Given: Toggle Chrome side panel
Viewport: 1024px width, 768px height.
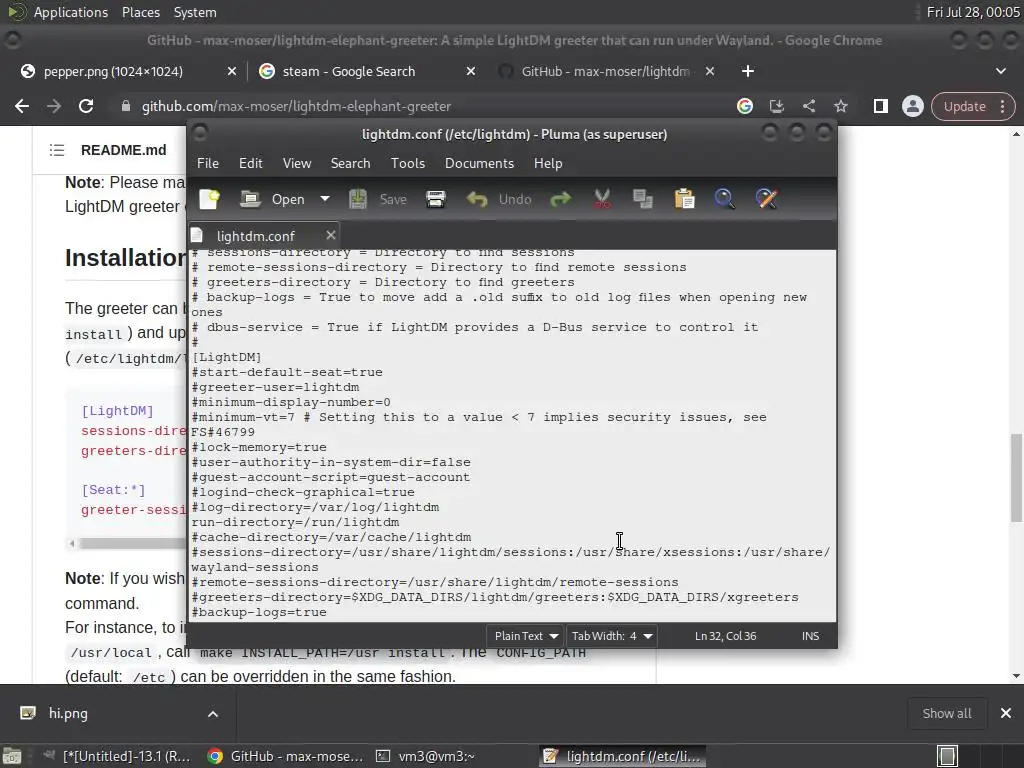Looking at the screenshot, I should tap(880, 106).
